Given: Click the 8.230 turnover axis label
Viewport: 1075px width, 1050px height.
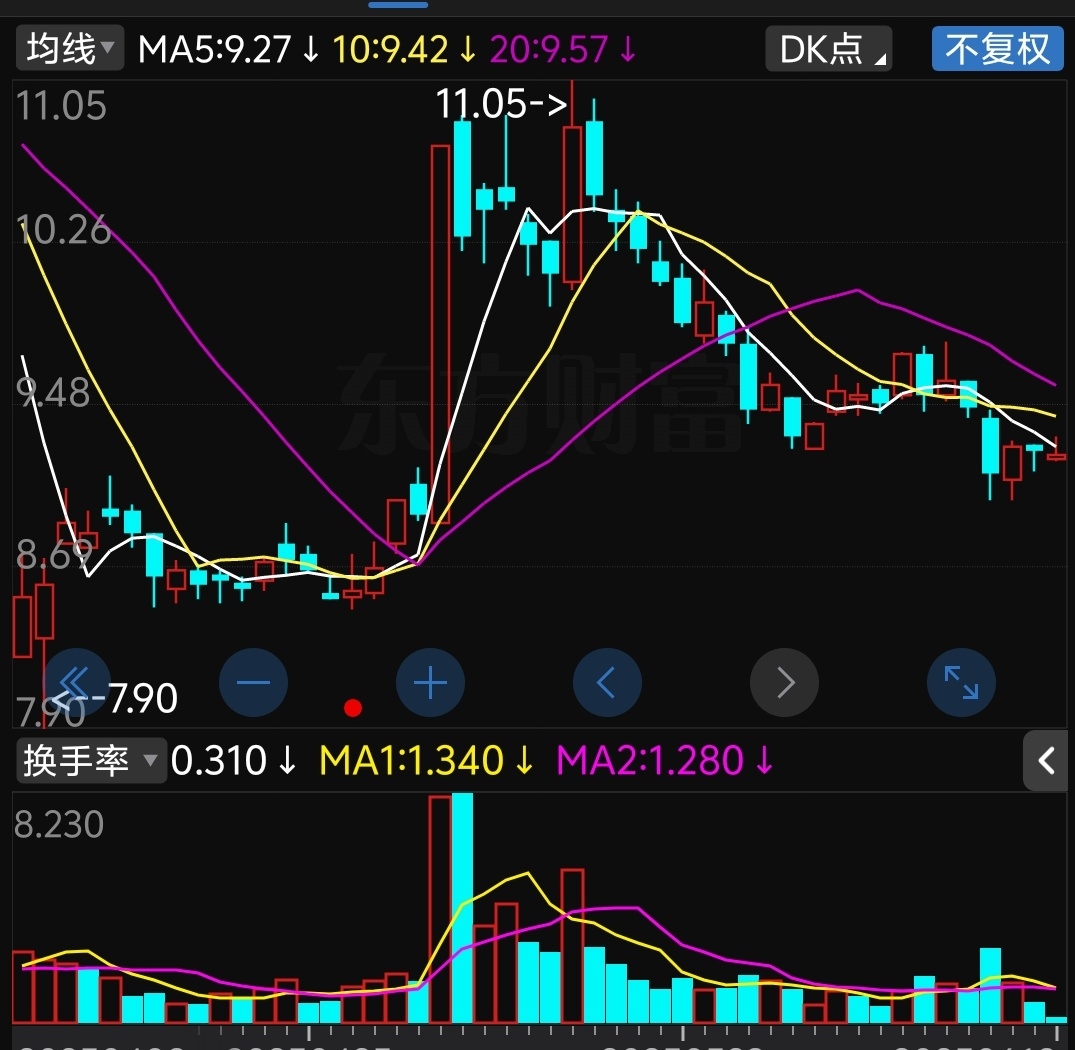Looking at the screenshot, I should (x=59, y=824).
